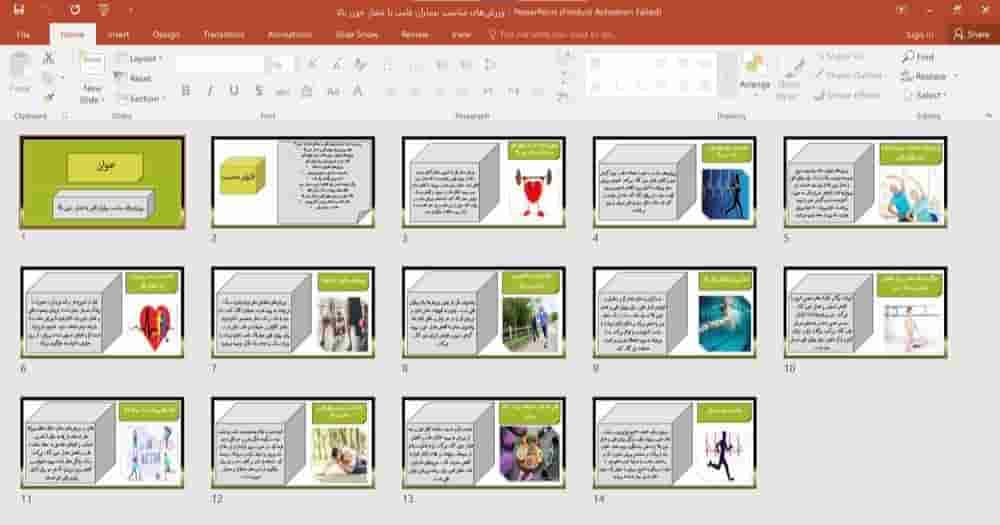
Task: Click the Copy icon in Clipboard
Action: (x=48, y=78)
